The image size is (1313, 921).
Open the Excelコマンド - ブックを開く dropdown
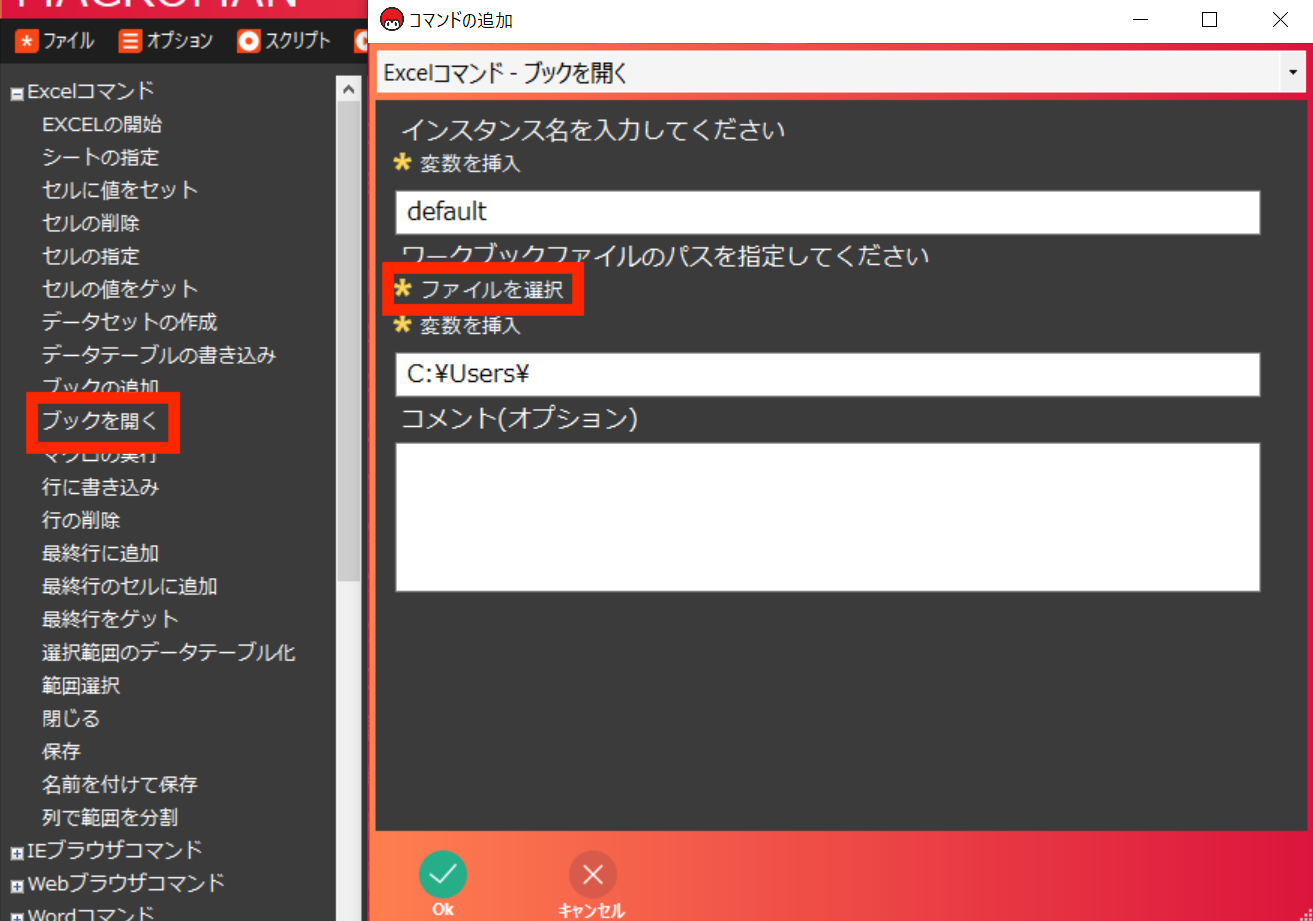click(1292, 73)
